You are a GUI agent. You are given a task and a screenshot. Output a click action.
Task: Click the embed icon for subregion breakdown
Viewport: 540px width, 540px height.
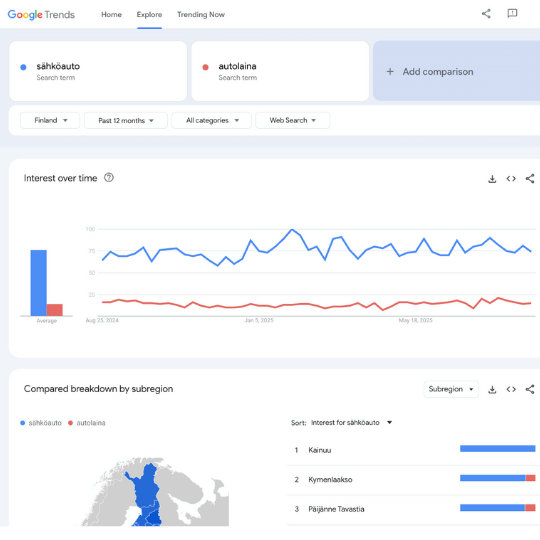511,389
